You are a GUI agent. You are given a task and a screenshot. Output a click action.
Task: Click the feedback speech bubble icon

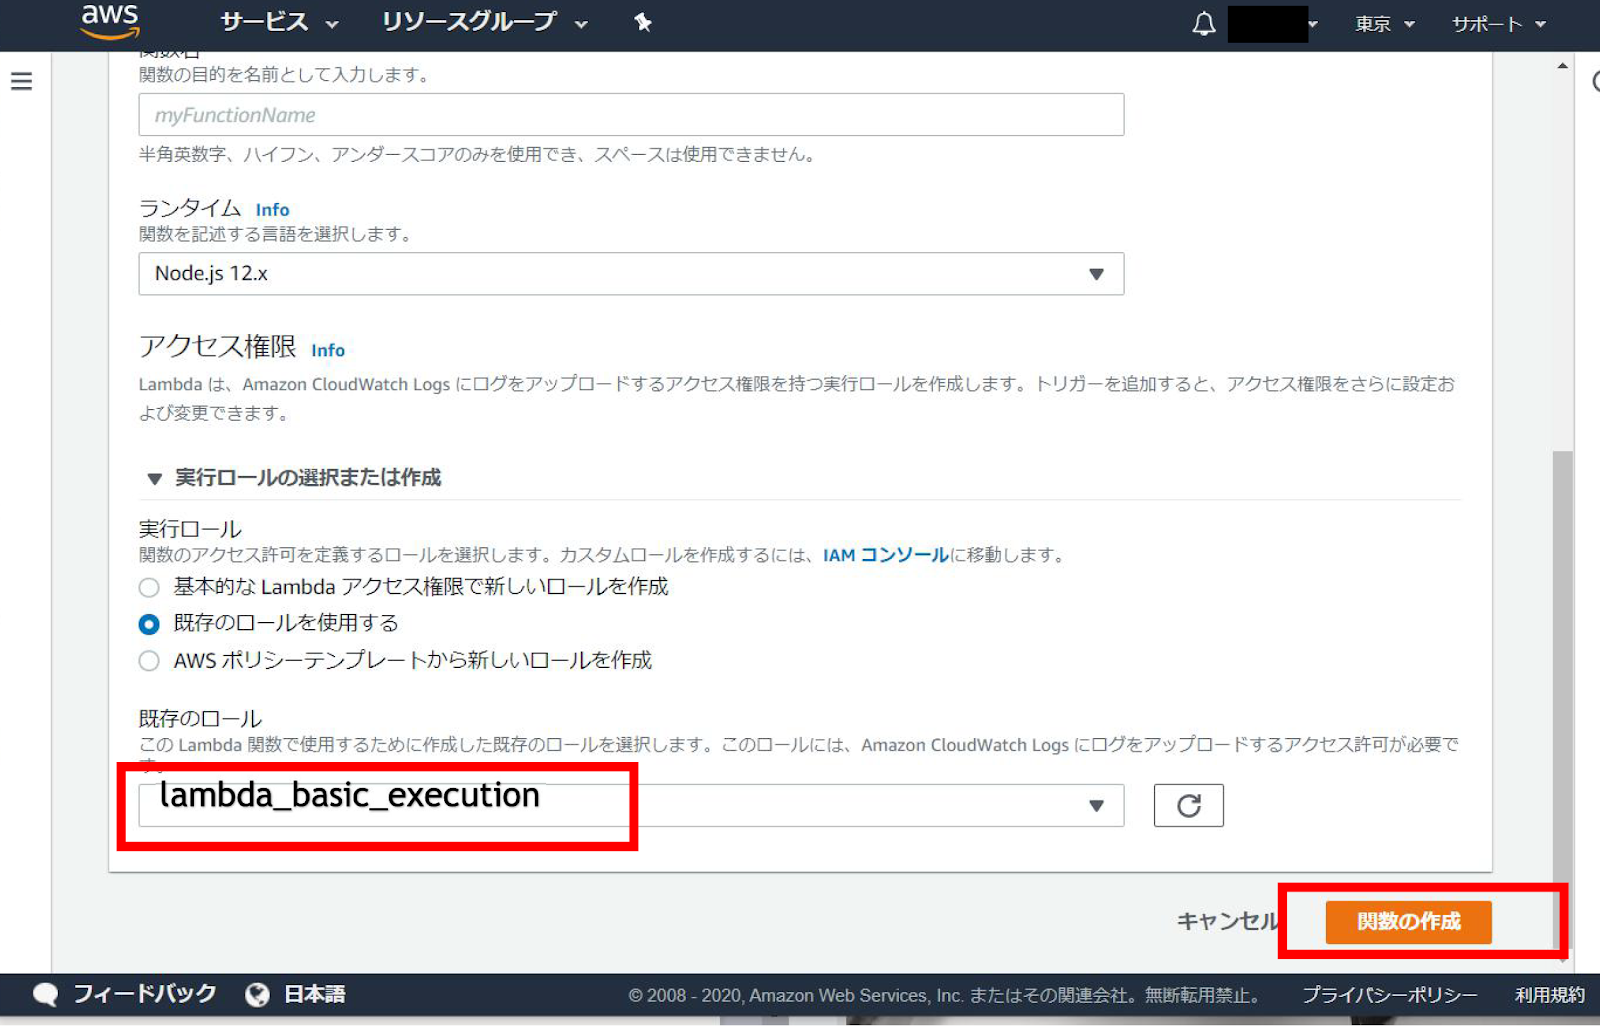coord(45,994)
